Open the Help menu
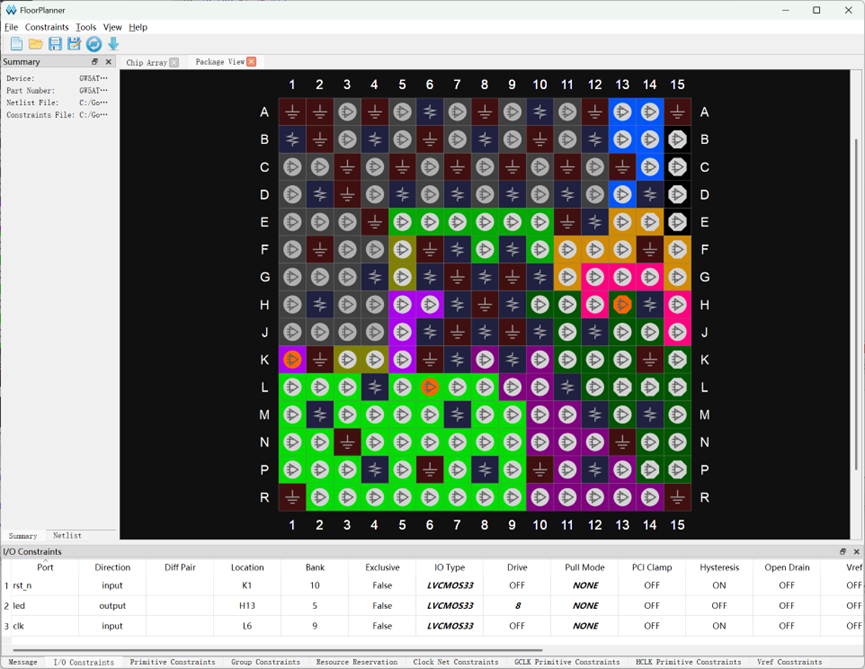This screenshot has width=865, height=669. click(x=138, y=27)
